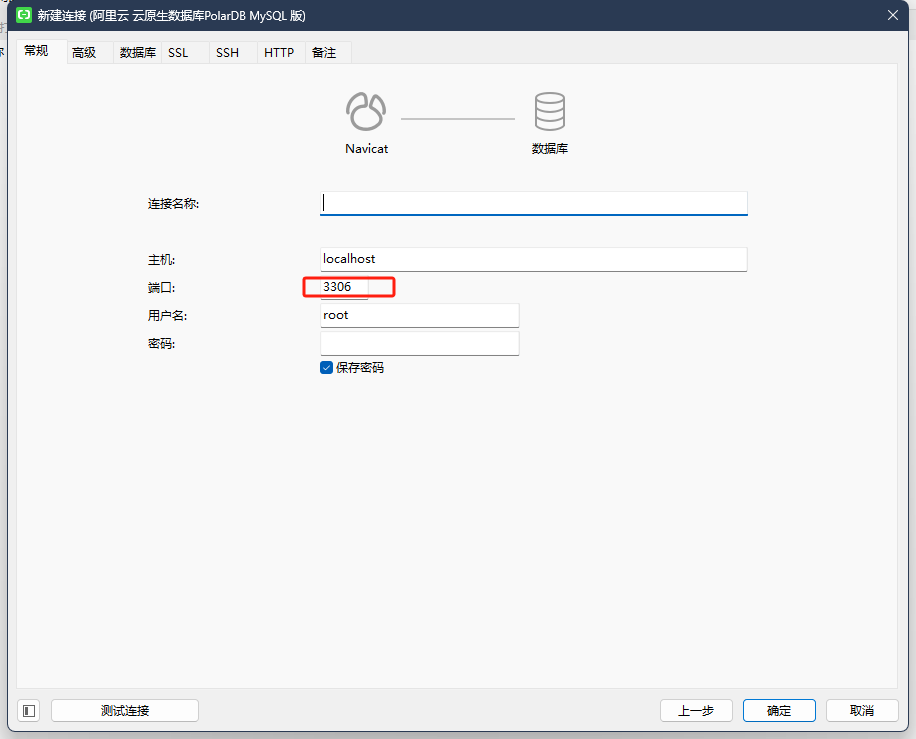Click the 测试连接 button

pyautogui.click(x=124, y=710)
